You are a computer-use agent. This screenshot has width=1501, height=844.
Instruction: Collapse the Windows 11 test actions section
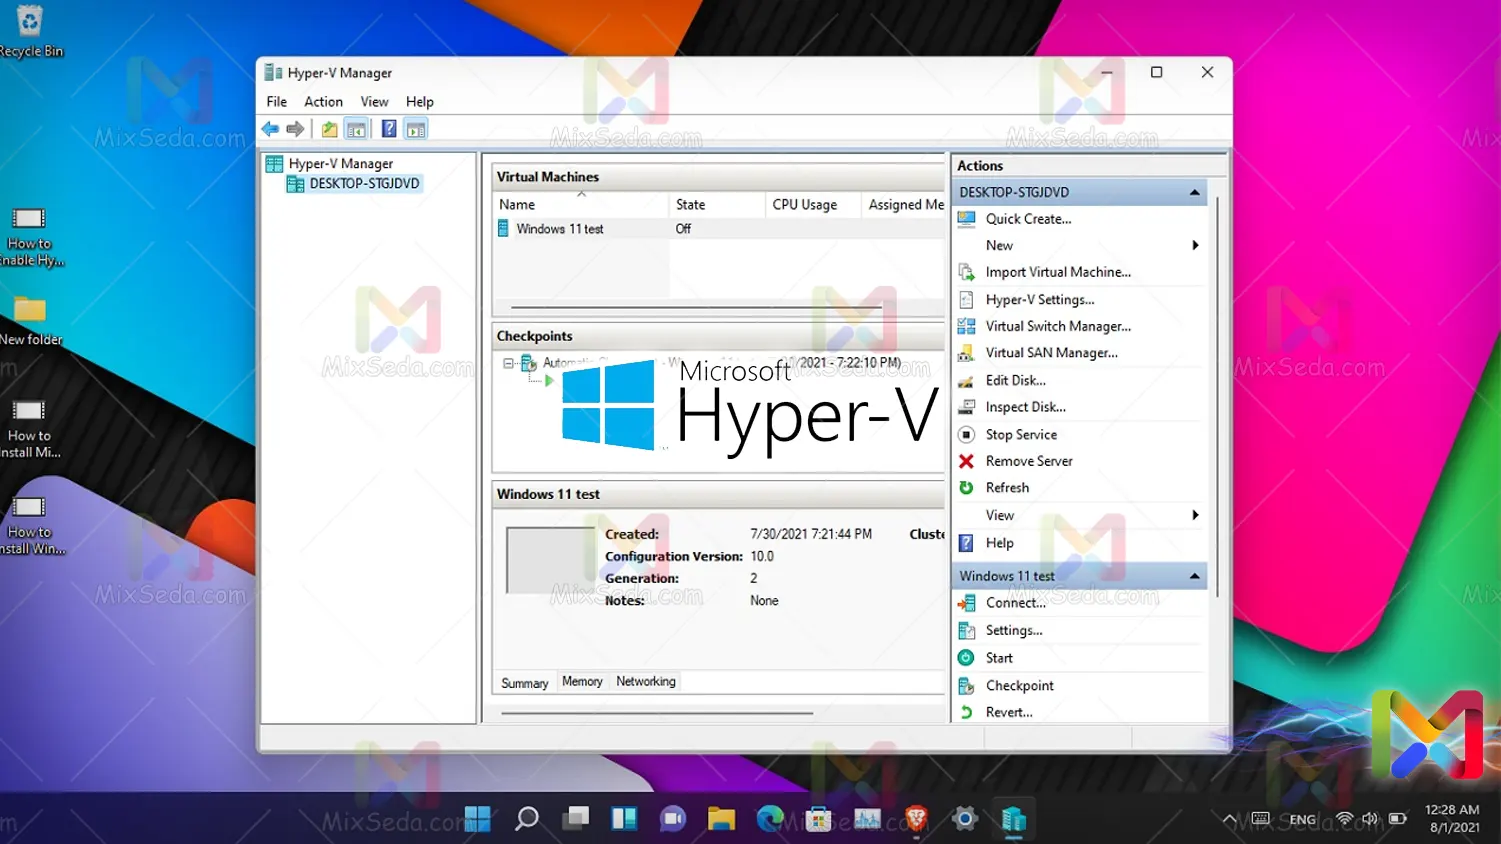[1194, 576]
